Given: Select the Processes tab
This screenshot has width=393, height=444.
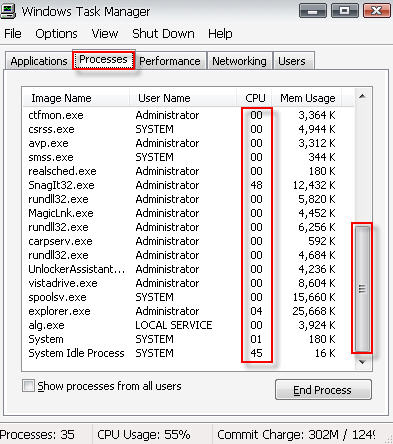Looking at the screenshot, I should [103, 60].
